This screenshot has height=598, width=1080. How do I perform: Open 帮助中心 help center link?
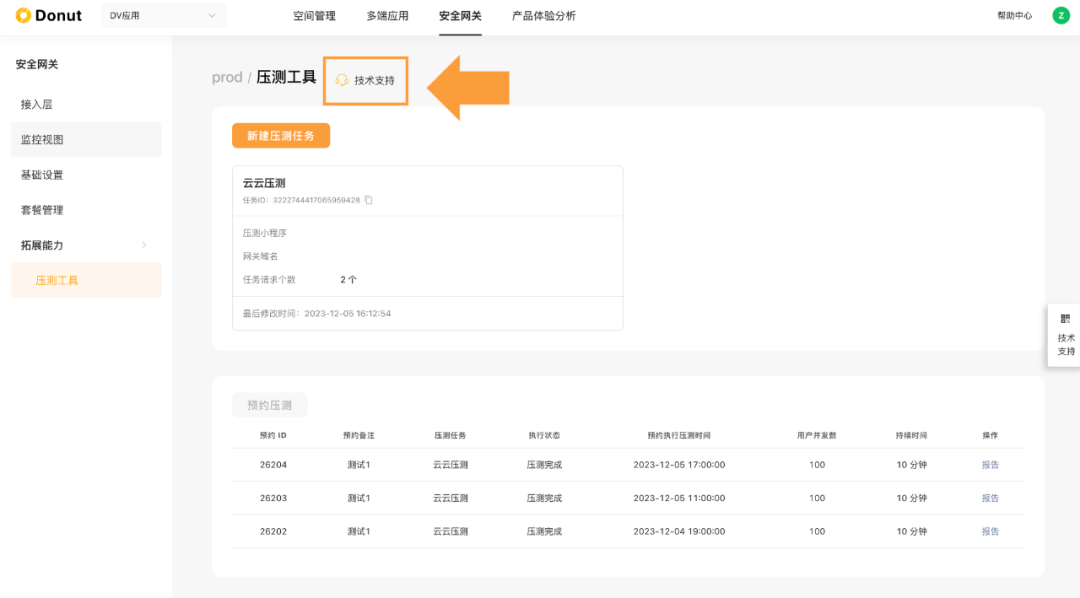coord(1015,16)
